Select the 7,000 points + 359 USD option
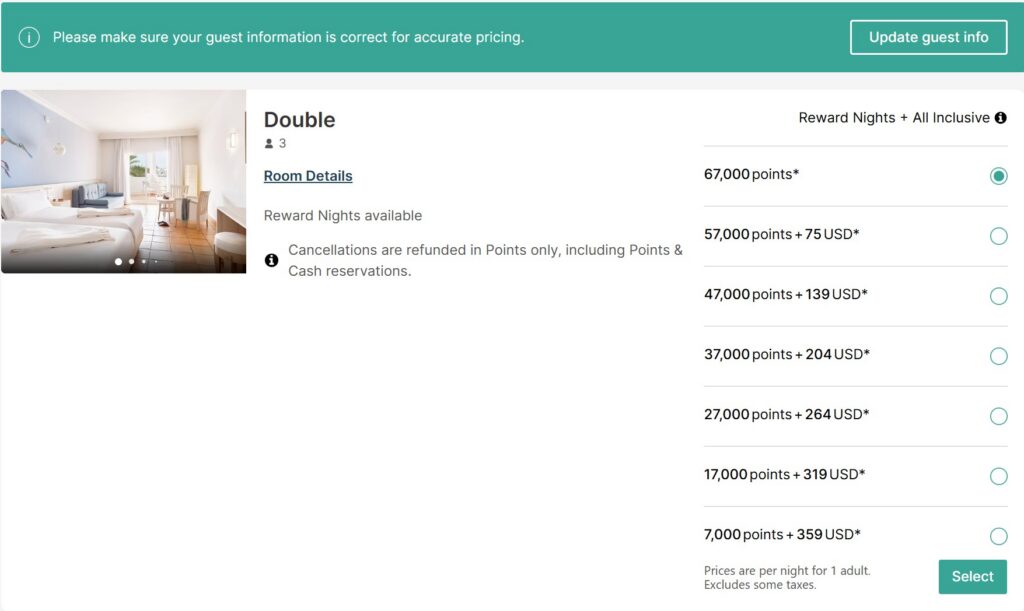Viewport: 1024px width, 611px height. (x=998, y=536)
